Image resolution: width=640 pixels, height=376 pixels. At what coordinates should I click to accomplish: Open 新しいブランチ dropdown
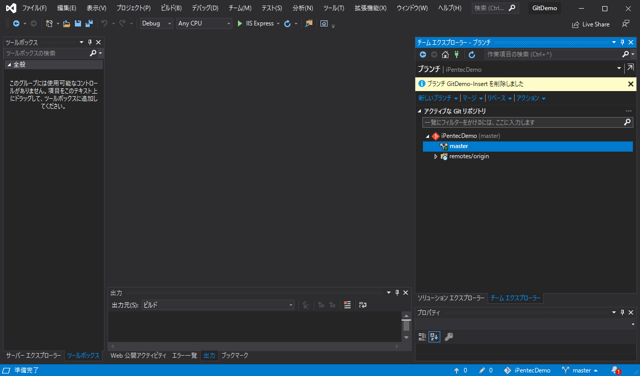pos(438,98)
